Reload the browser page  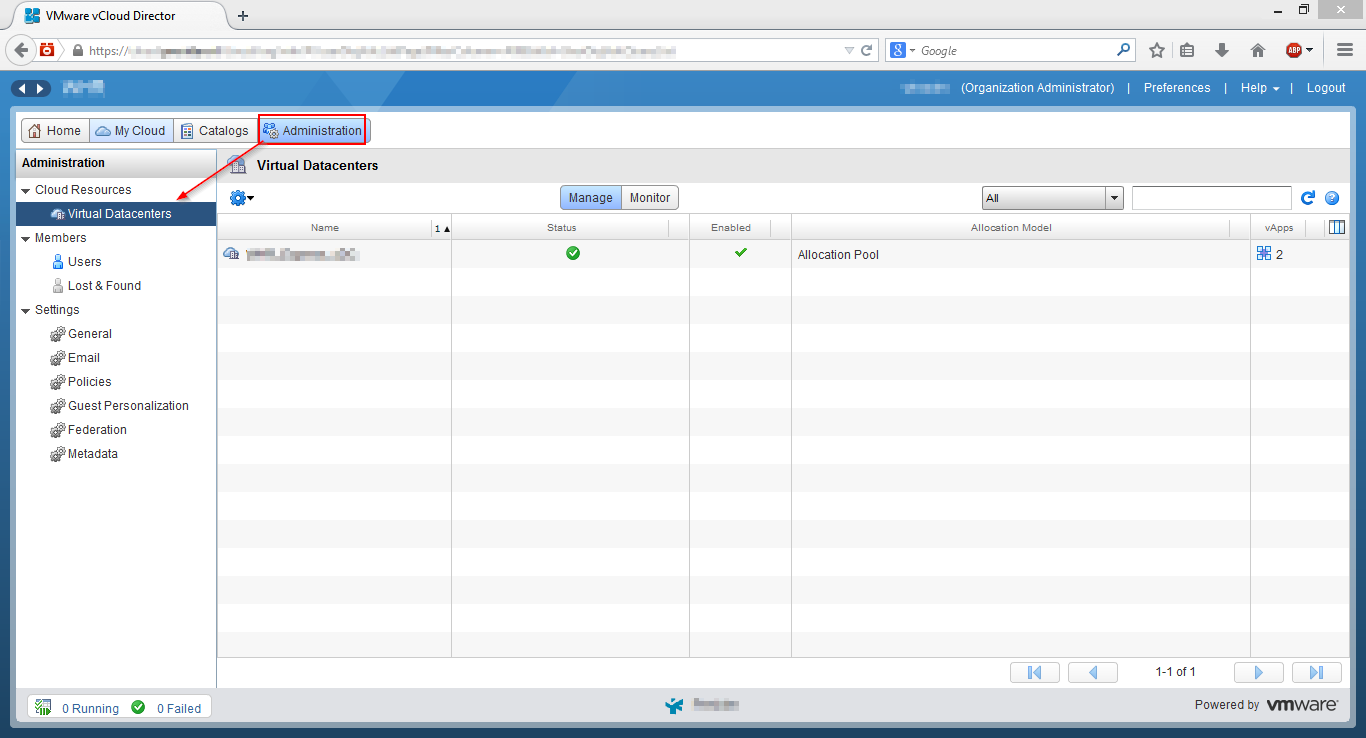point(867,50)
